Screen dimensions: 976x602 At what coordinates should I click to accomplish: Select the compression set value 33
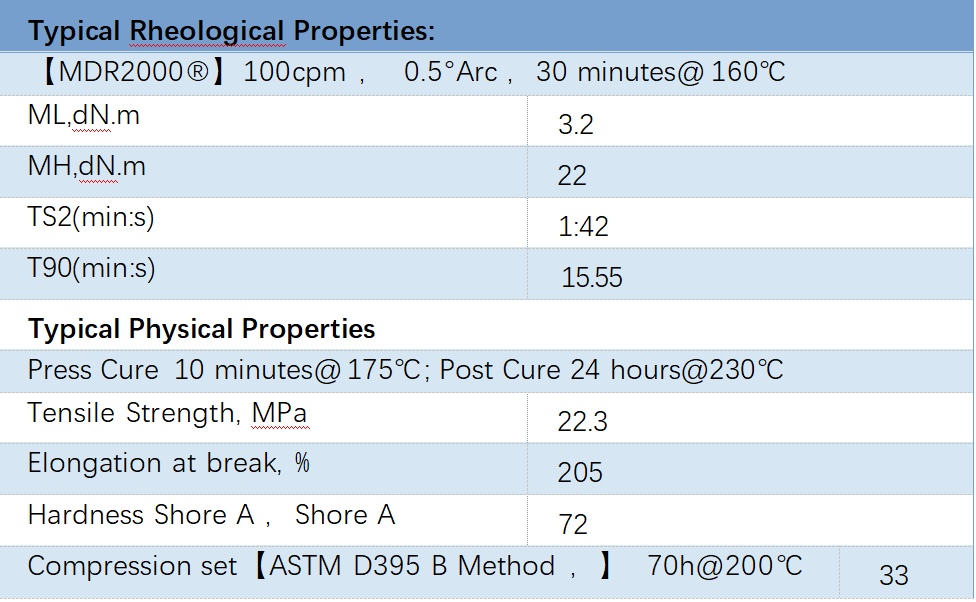(x=894, y=575)
